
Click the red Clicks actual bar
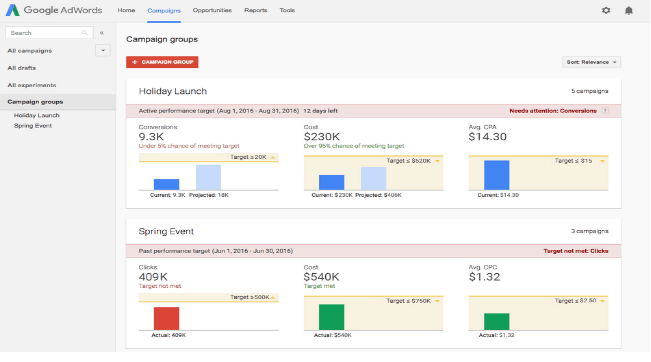click(x=166, y=318)
